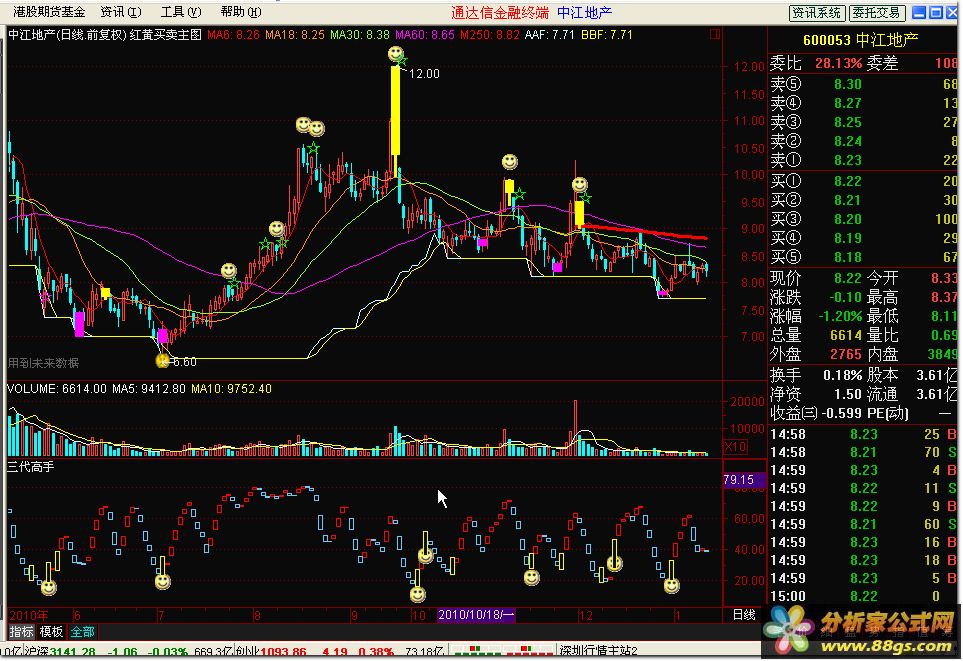Image resolution: width=963 pixels, height=661 pixels.
Task: Open the 帮助(H) menu
Action: (x=241, y=12)
